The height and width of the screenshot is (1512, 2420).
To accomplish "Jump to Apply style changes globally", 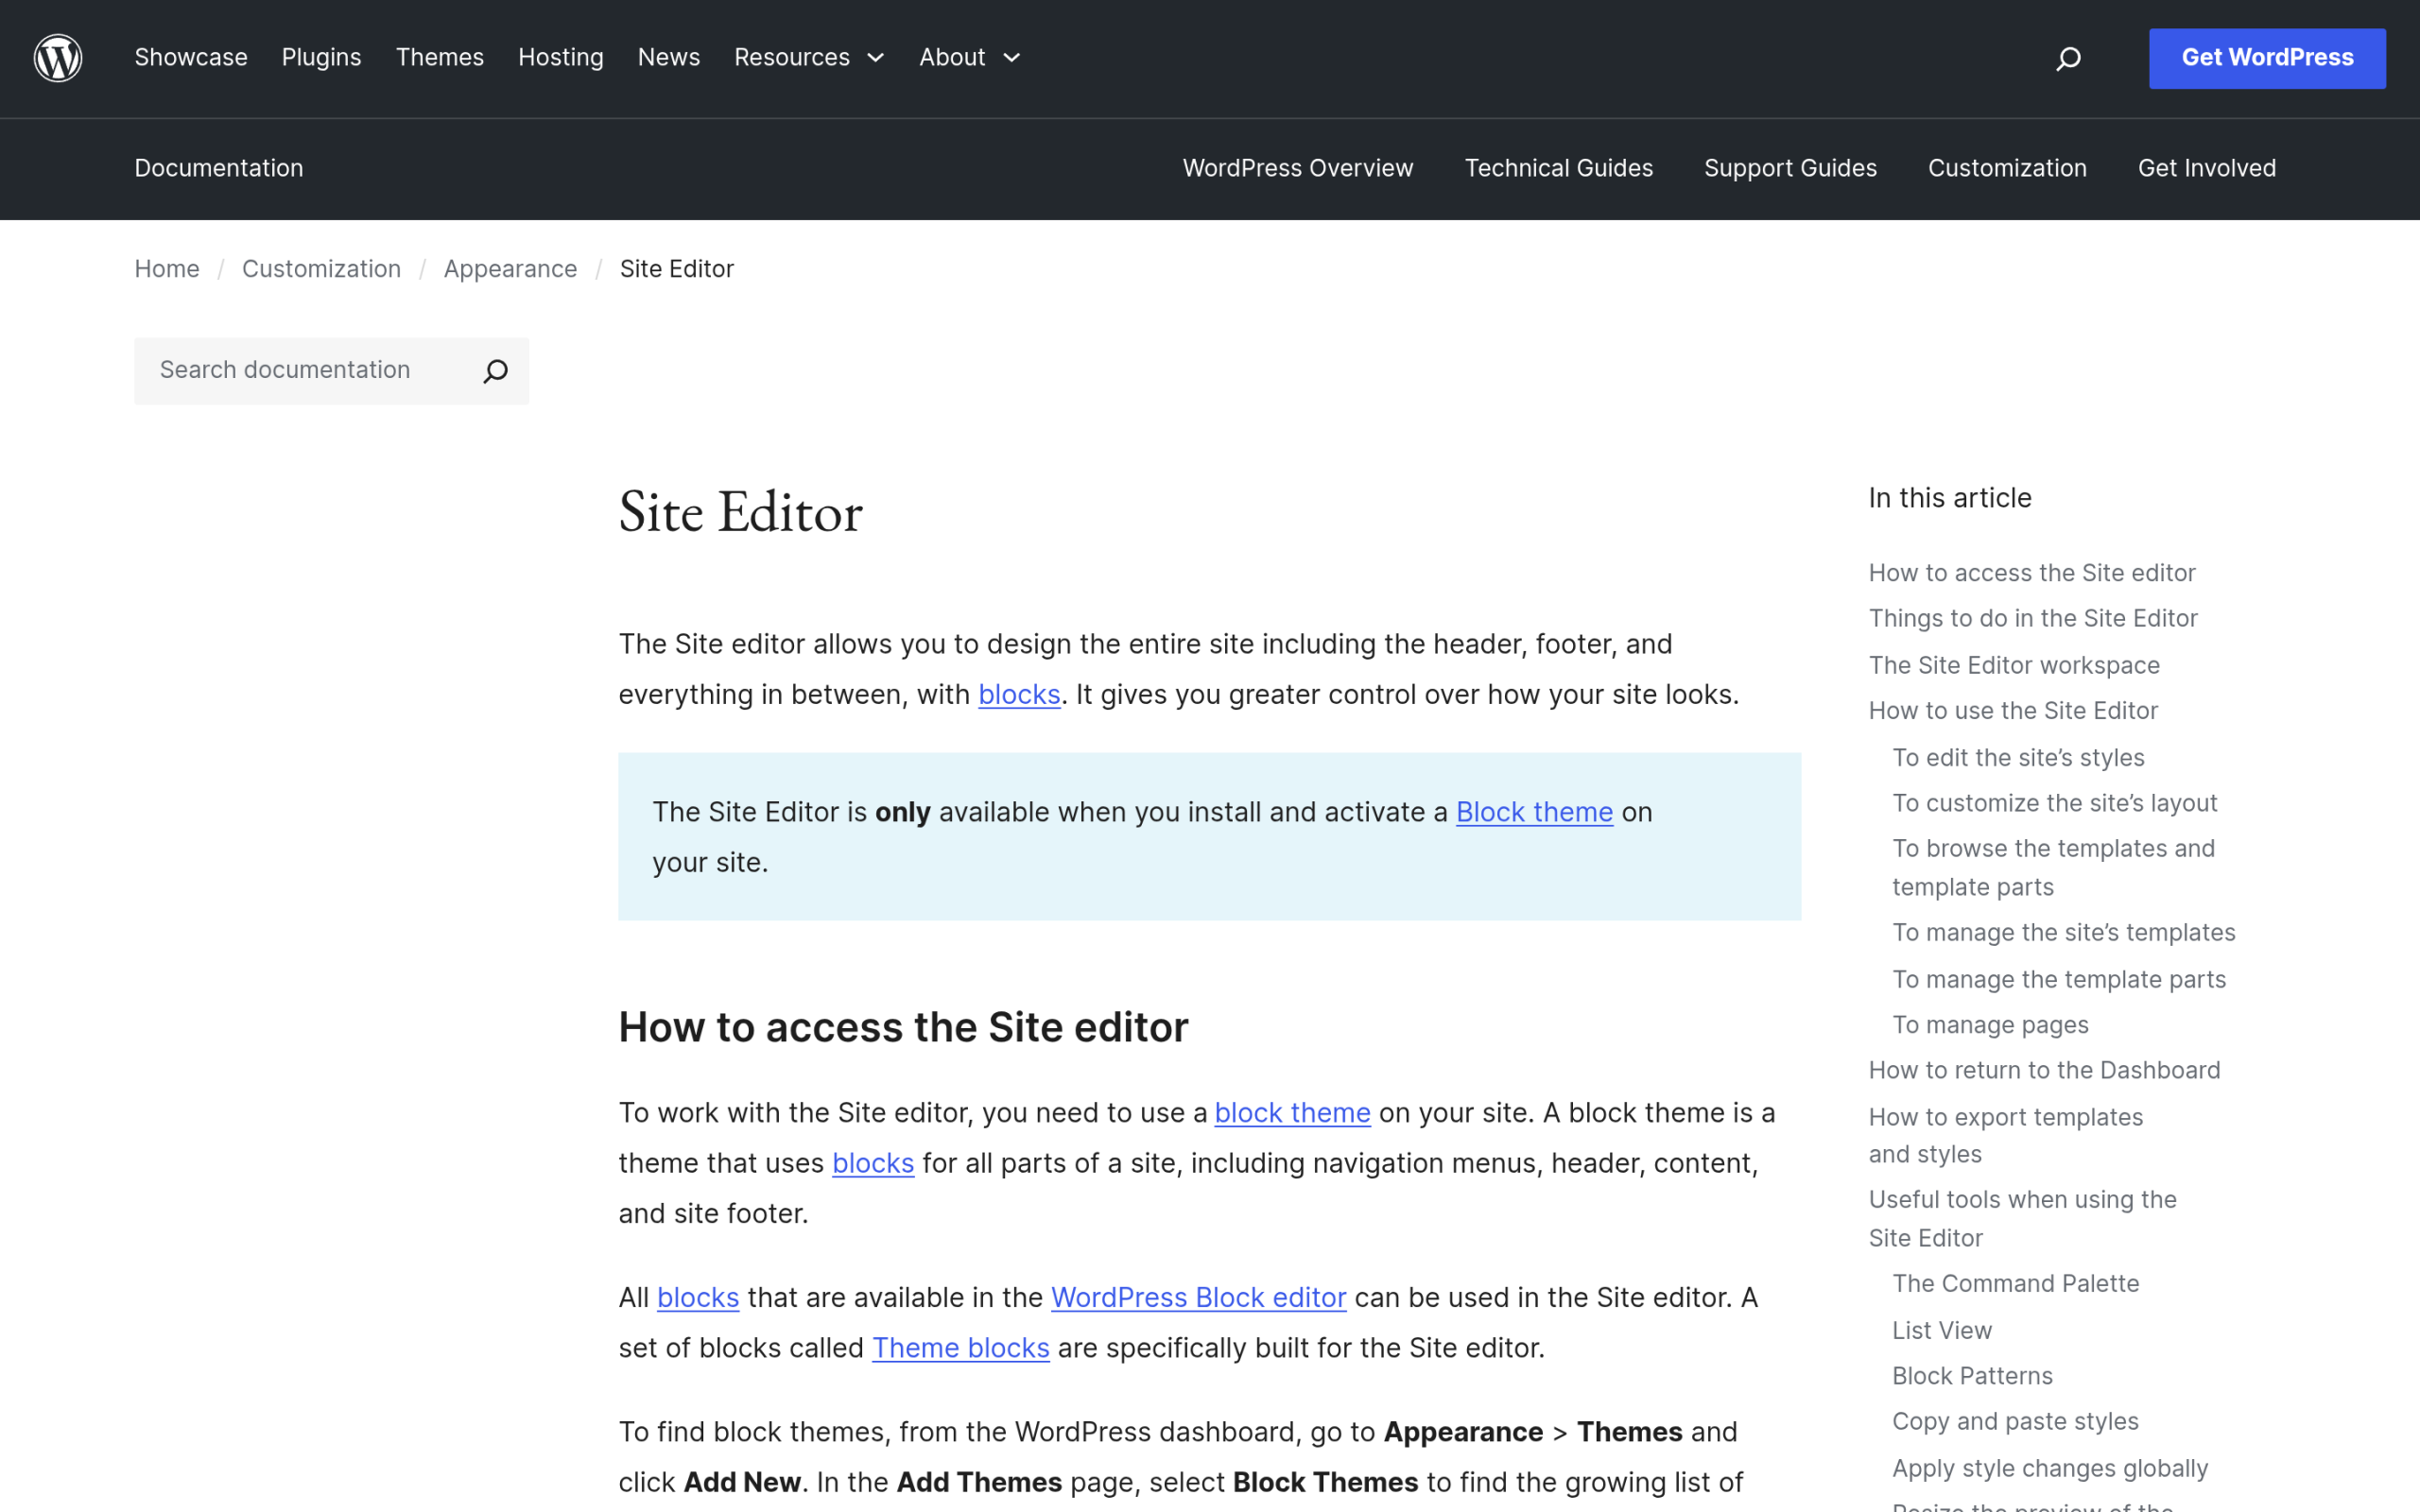I will 2049,1468.
